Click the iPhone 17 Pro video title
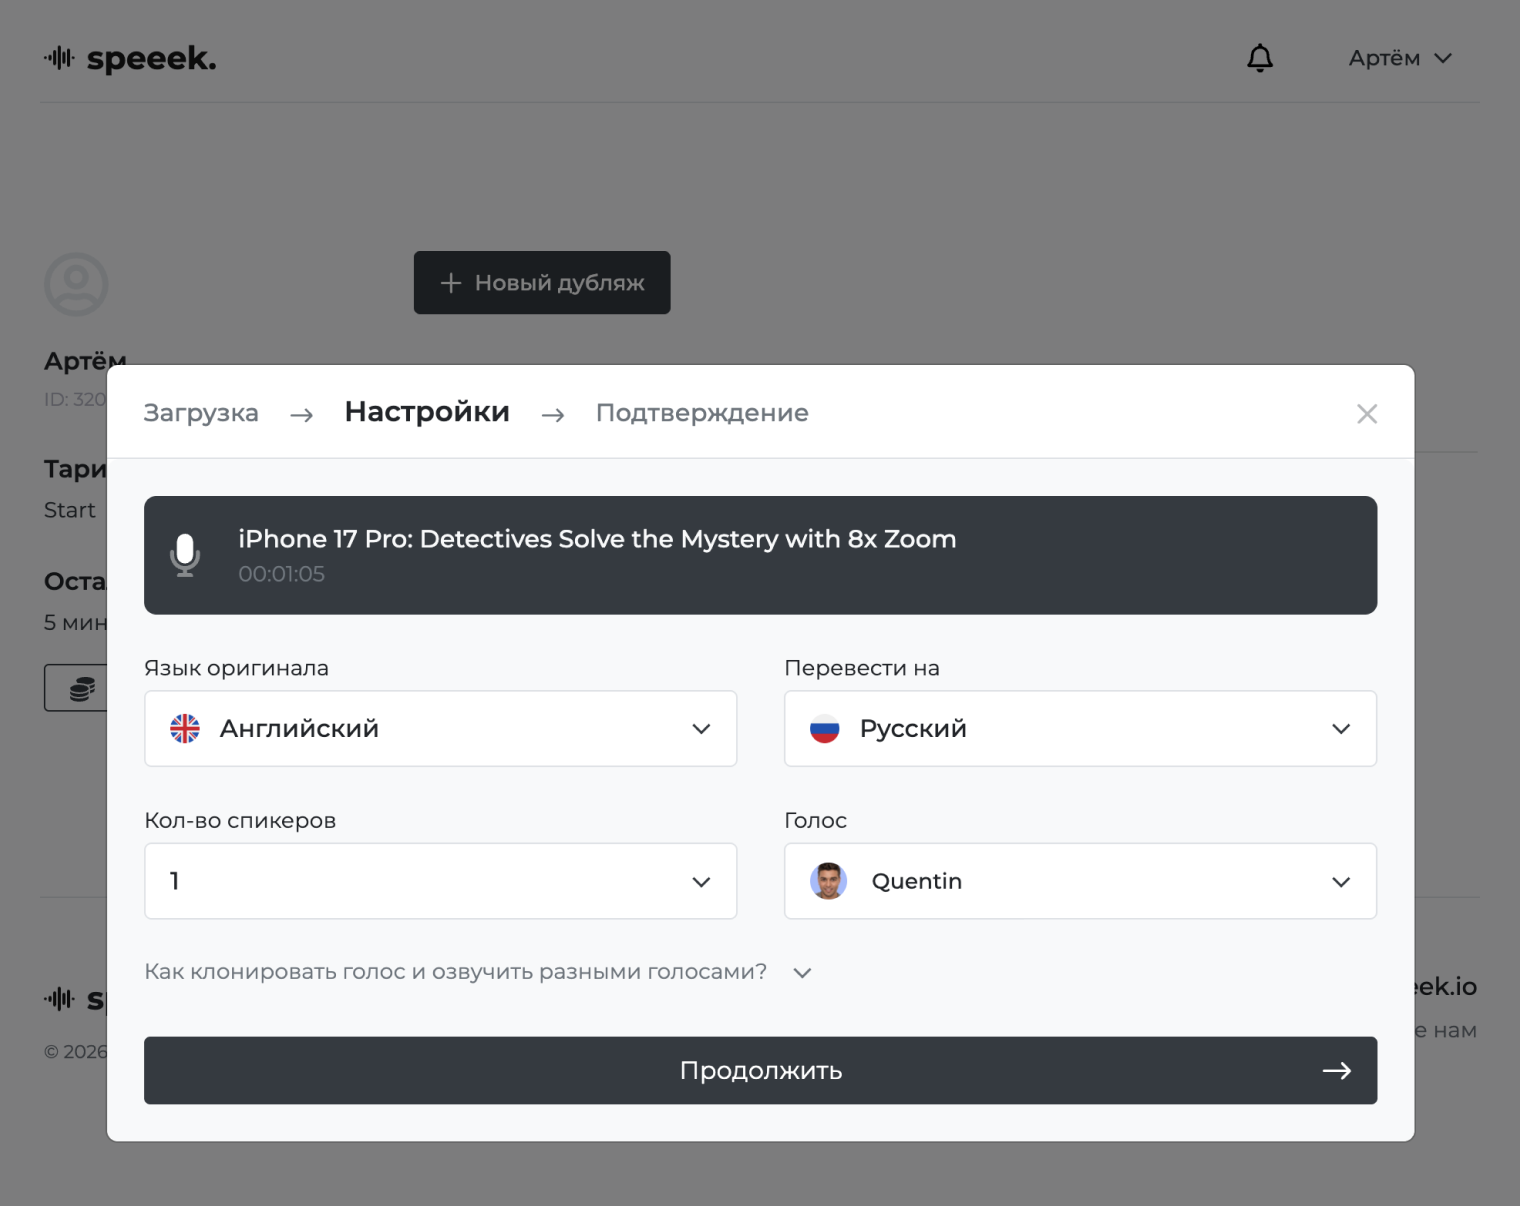This screenshot has width=1520, height=1206. (597, 539)
